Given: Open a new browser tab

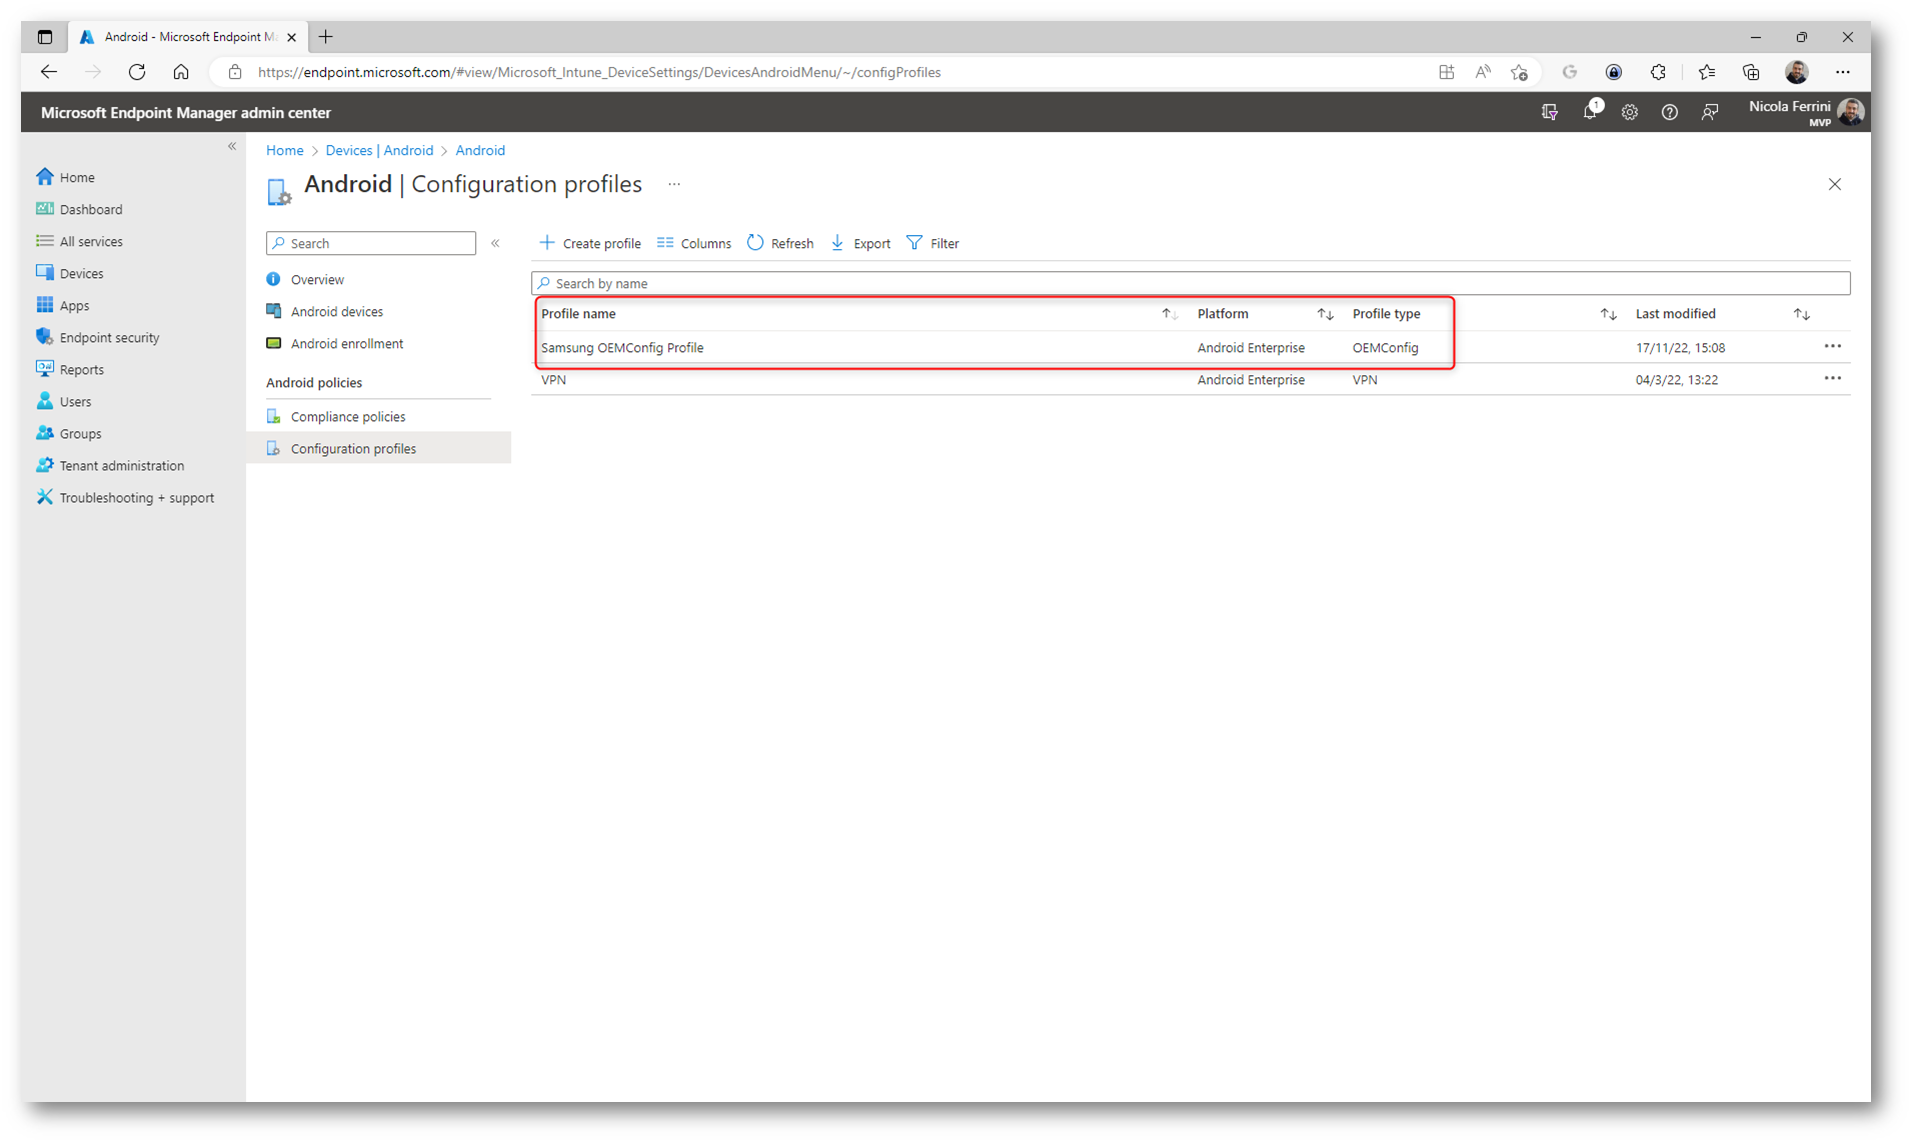Looking at the screenshot, I should click(x=326, y=37).
